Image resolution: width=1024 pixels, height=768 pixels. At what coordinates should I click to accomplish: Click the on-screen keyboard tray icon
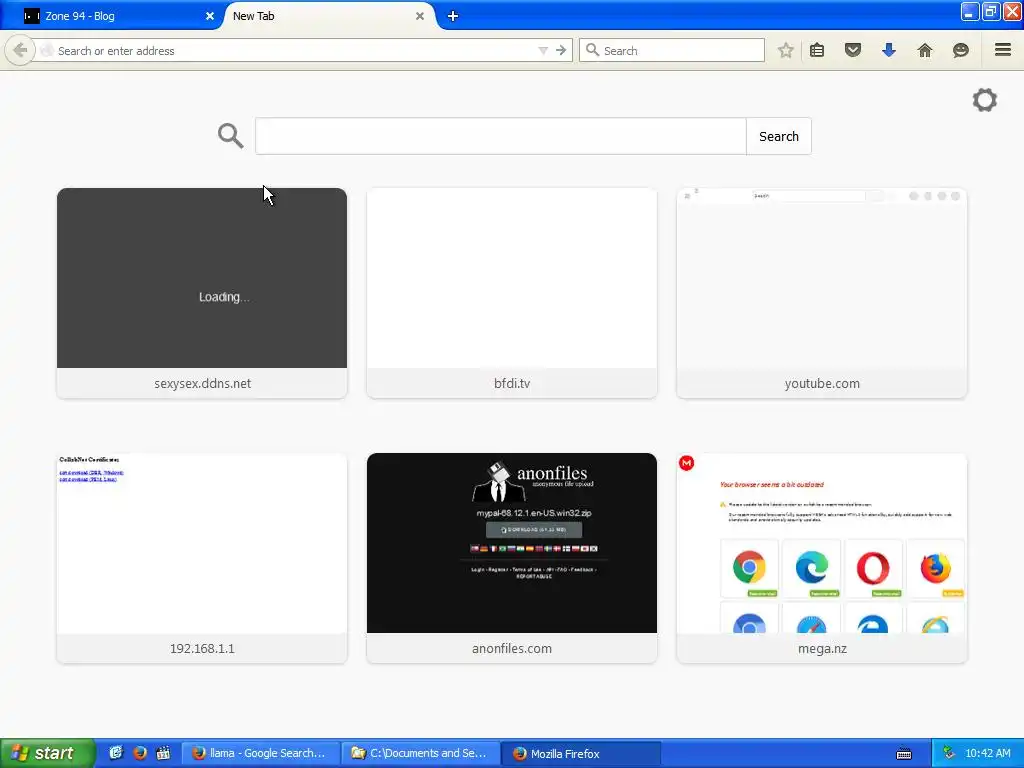tap(904, 754)
